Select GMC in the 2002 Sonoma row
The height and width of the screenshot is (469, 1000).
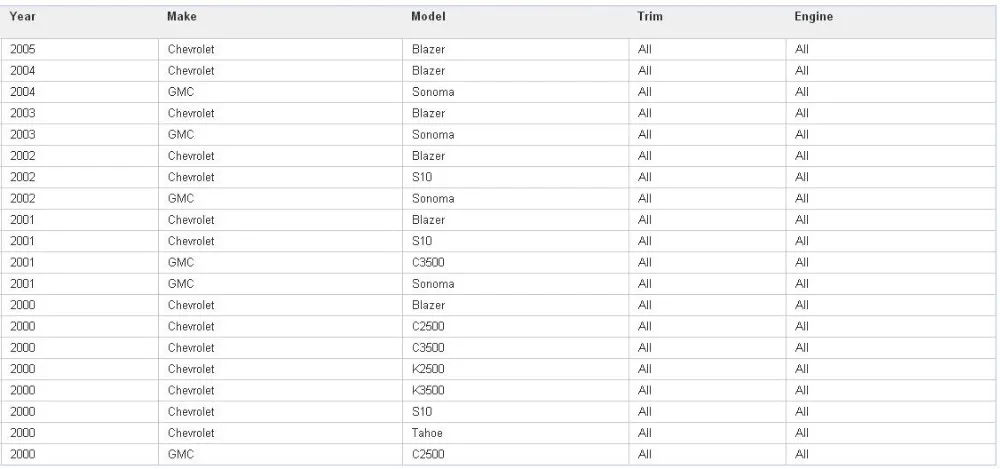[x=180, y=198]
